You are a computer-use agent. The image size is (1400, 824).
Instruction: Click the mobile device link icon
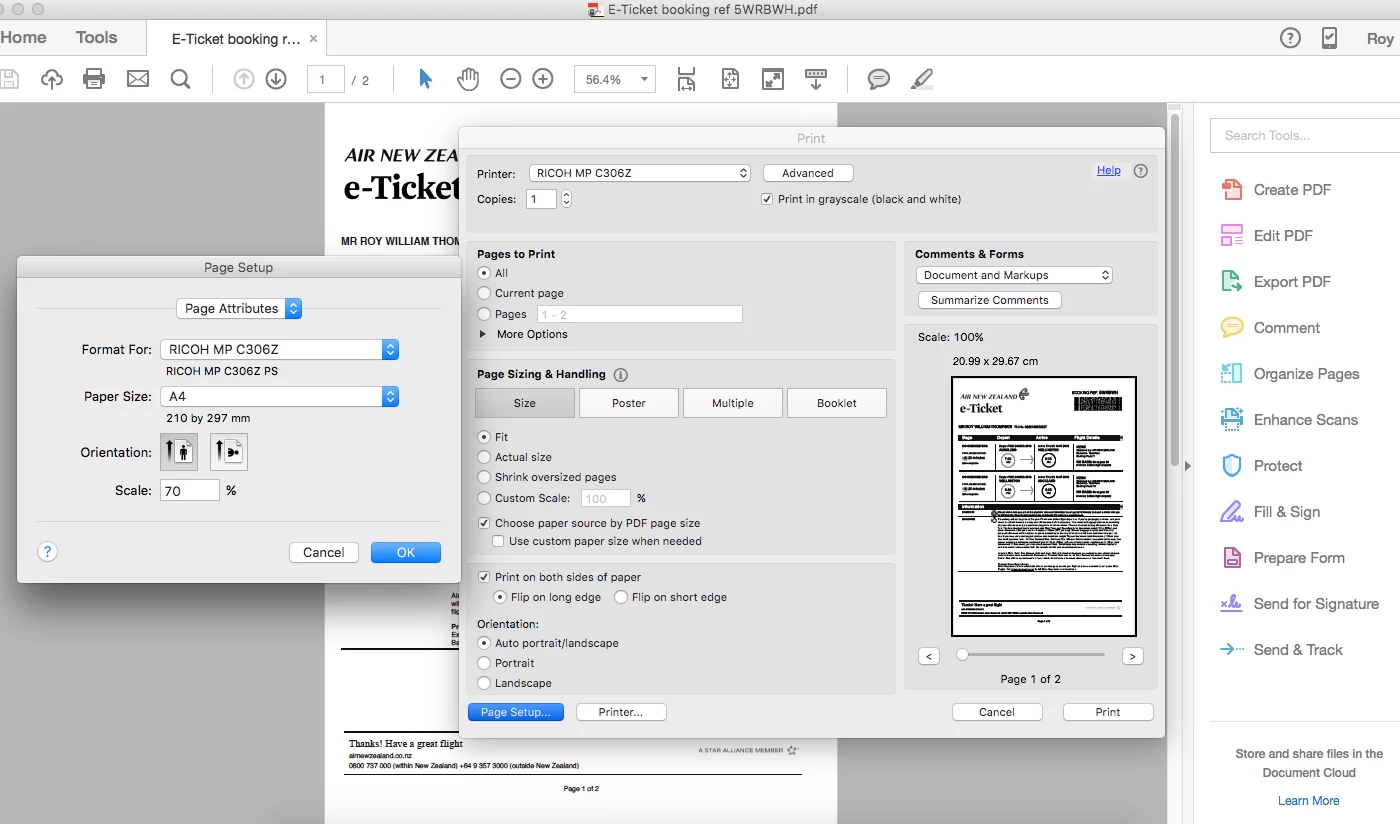point(1329,38)
